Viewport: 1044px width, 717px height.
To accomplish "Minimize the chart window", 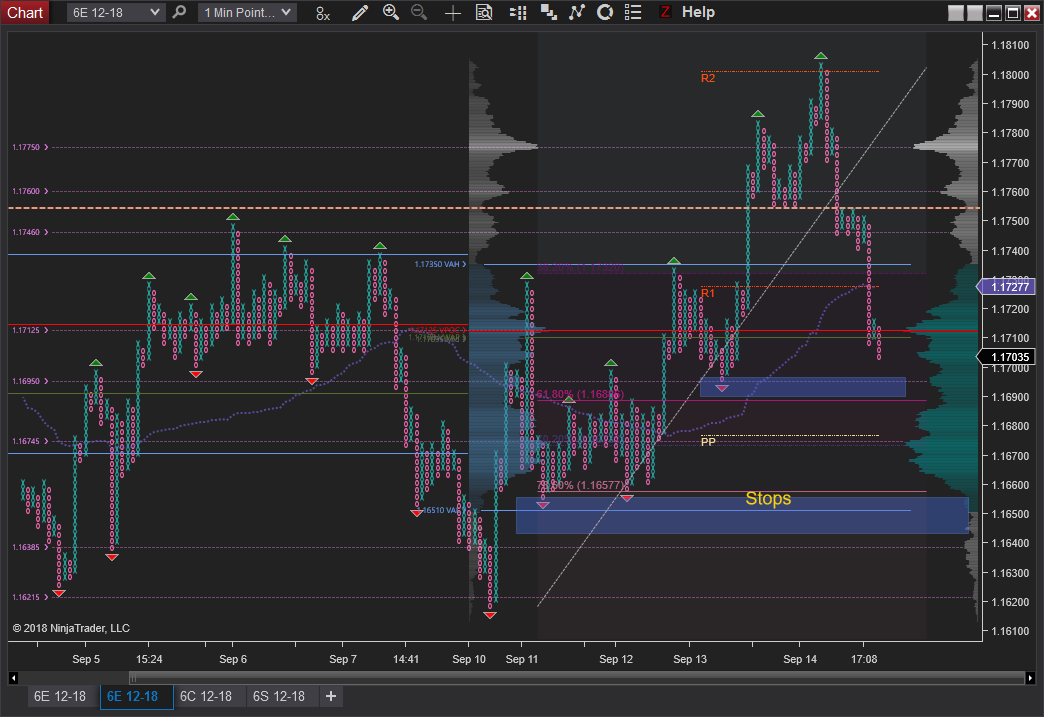I will coord(994,13).
